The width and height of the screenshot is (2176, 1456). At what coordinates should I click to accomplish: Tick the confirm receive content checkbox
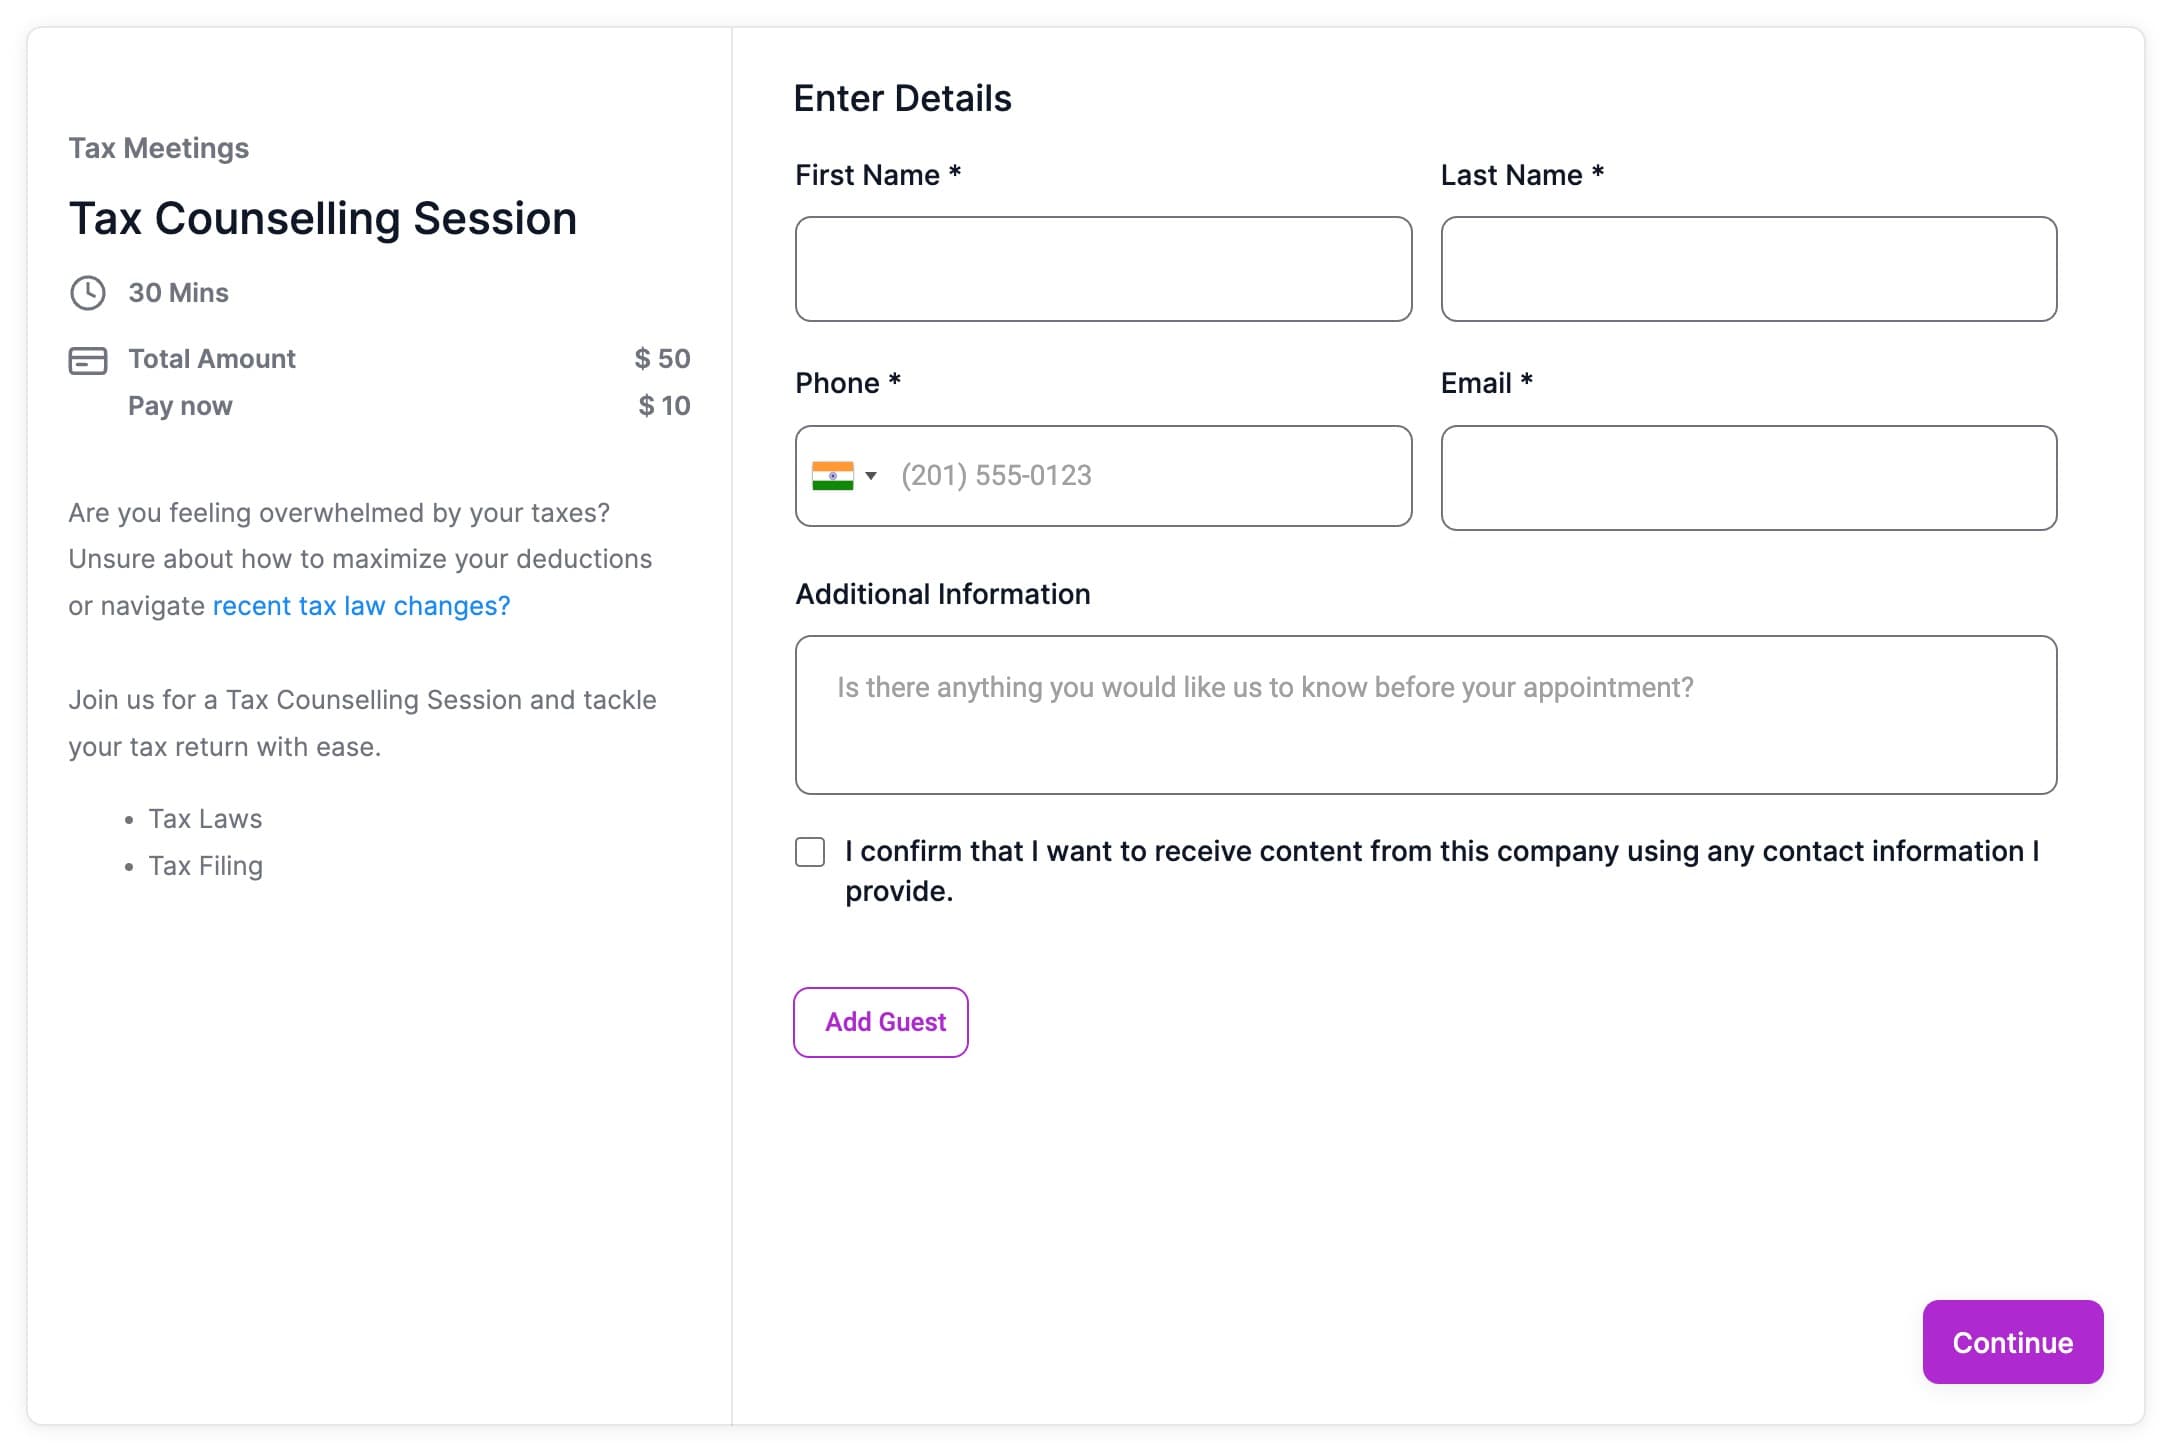click(810, 852)
